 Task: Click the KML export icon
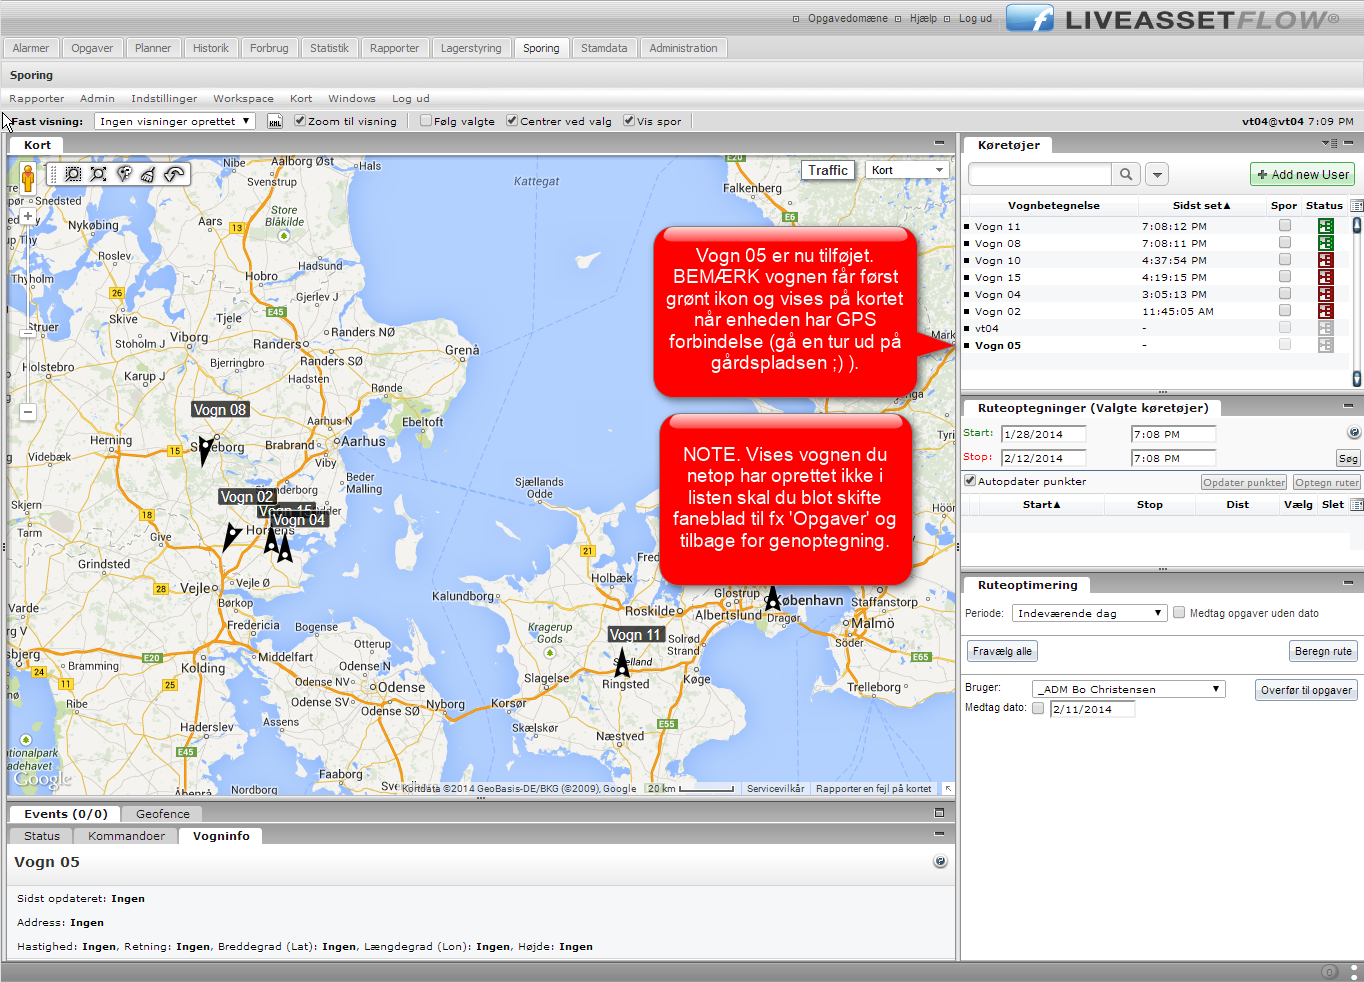click(275, 121)
